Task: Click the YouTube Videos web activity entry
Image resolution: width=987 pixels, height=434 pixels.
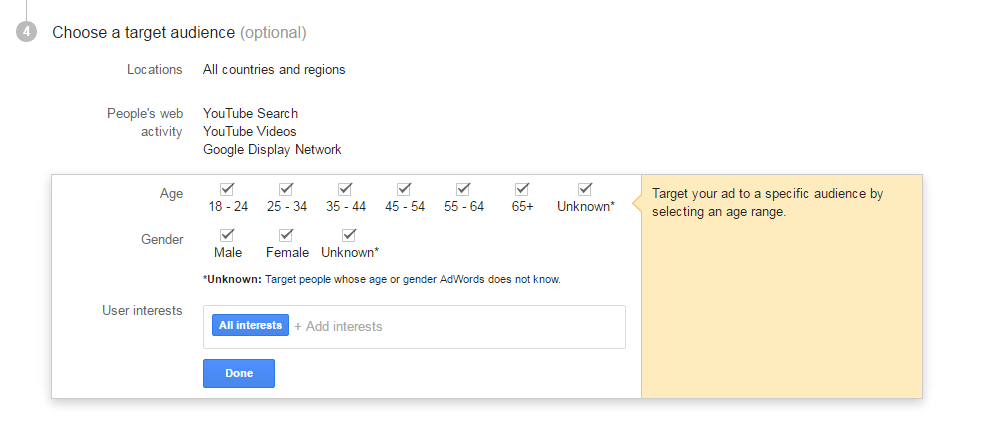Action: point(249,132)
